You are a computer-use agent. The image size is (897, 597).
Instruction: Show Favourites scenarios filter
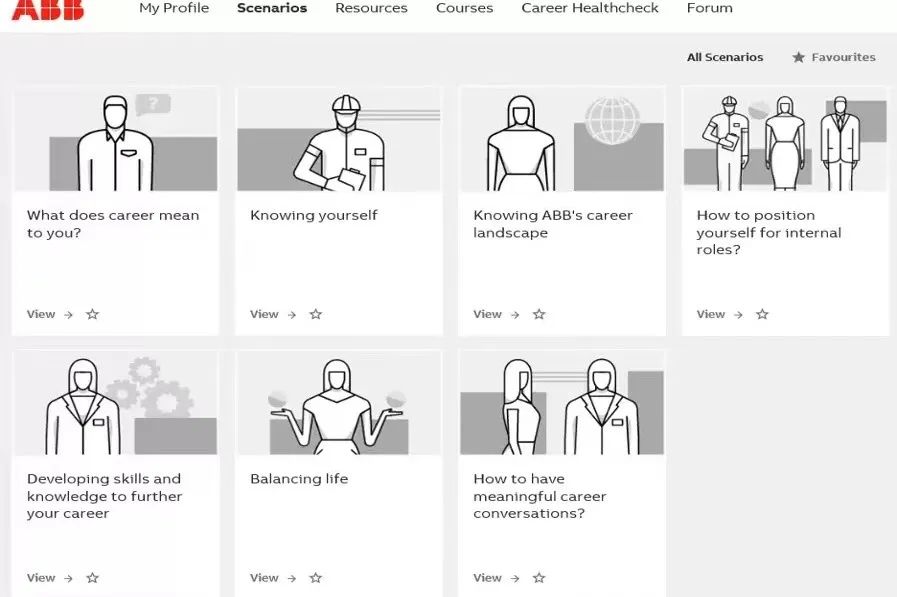point(833,58)
